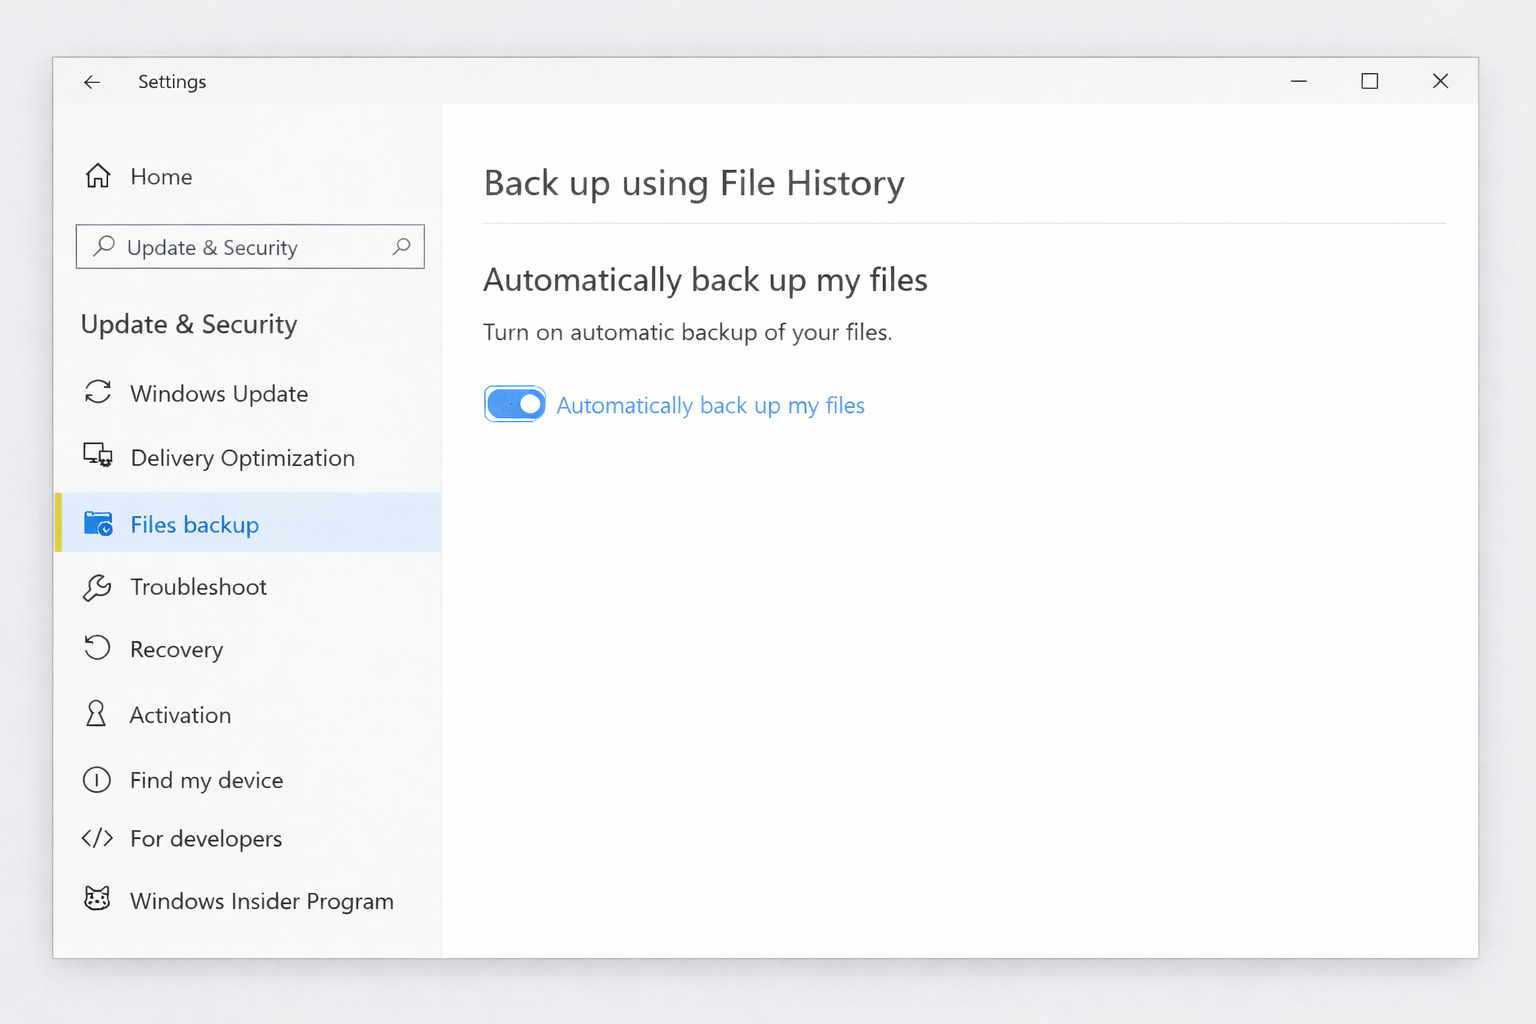This screenshot has width=1536, height=1024.
Task: Select the Troubleshoot wrench icon
Action: pos(97,587)
